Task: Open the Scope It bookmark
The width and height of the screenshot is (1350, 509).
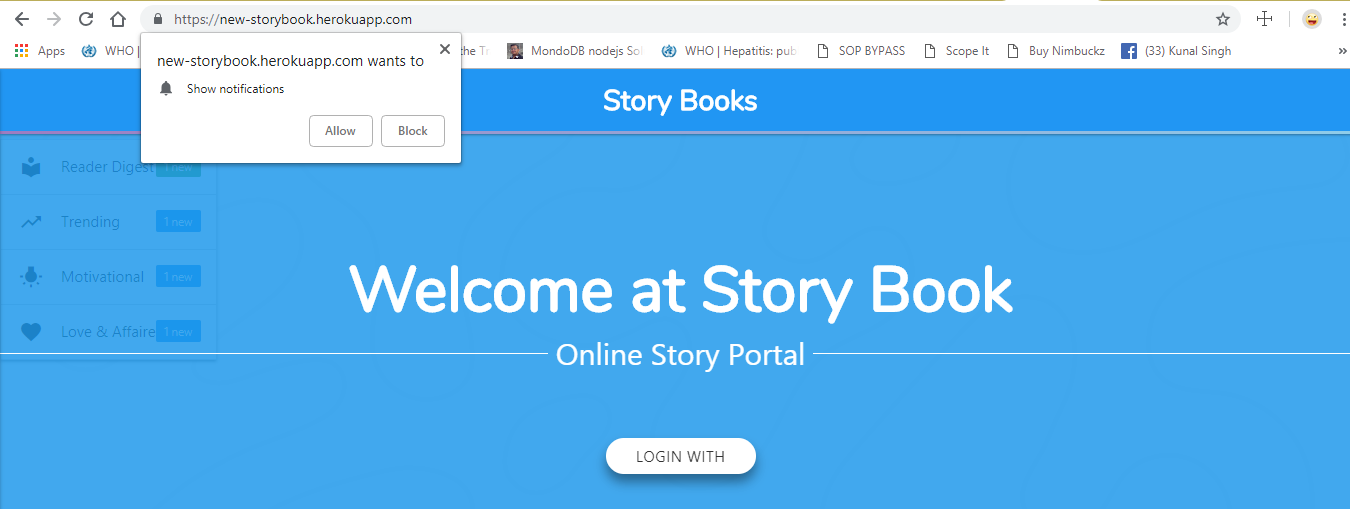Action: (x=957, y=51)
